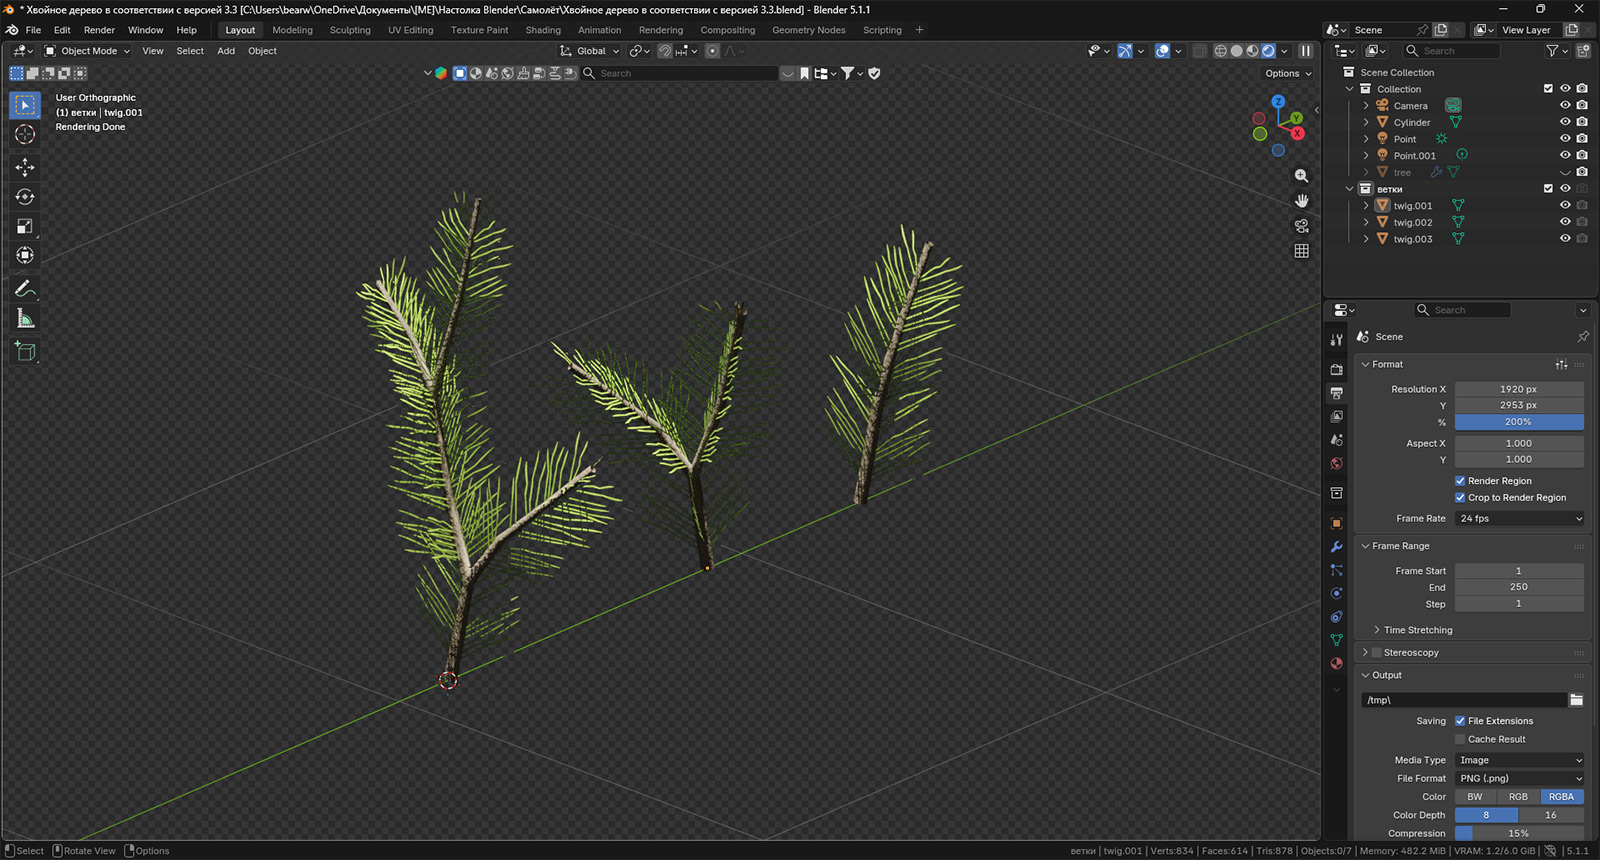Image resolution: width=1600 pixels, height=860 pixels.
Task: Open the Modifiers wrench properties tab
Action: (x=1336, y=547)
